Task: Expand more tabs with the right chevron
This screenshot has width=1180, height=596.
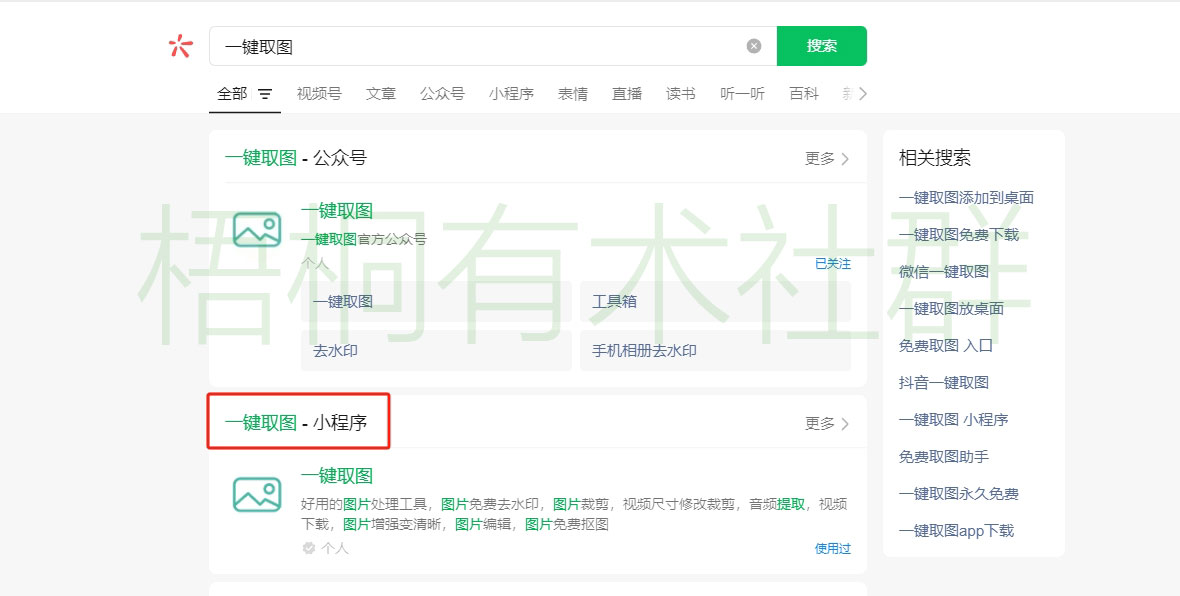Action: tap(862, 93)
